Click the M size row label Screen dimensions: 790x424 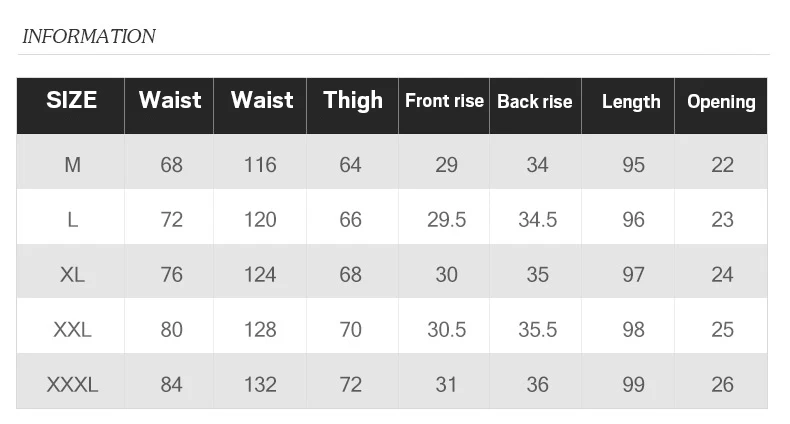point(73,165)
